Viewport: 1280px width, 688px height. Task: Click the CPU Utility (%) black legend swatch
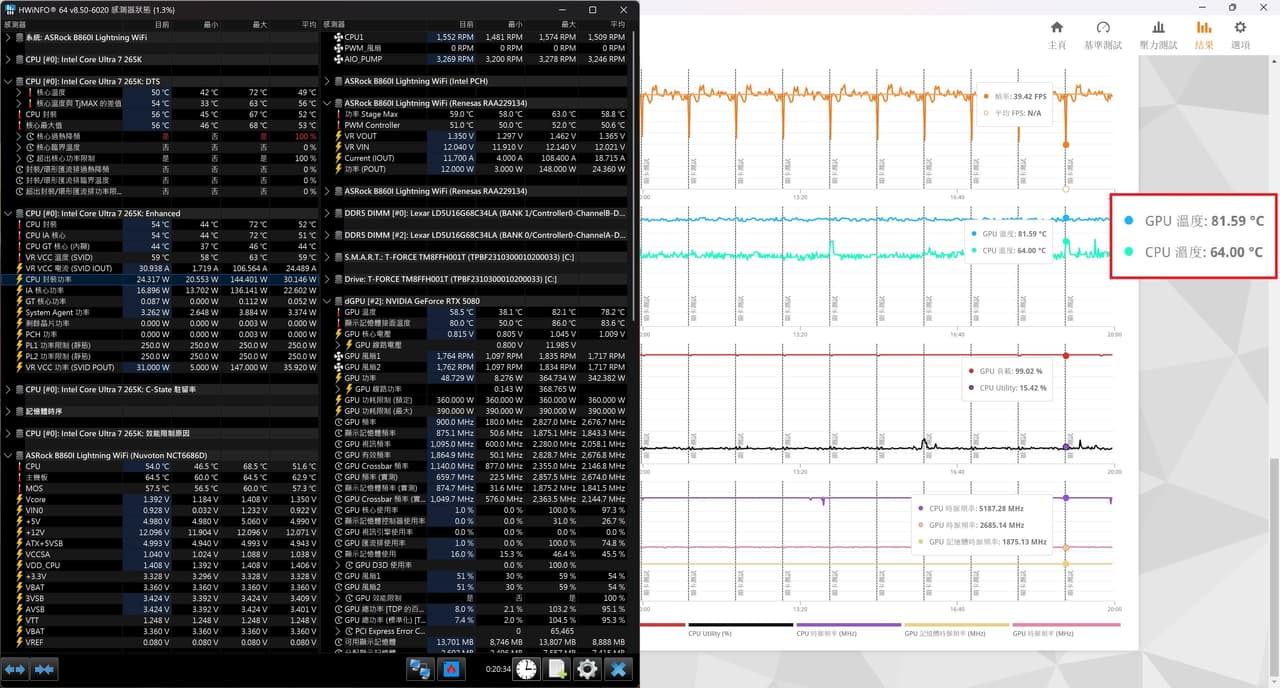741,625
